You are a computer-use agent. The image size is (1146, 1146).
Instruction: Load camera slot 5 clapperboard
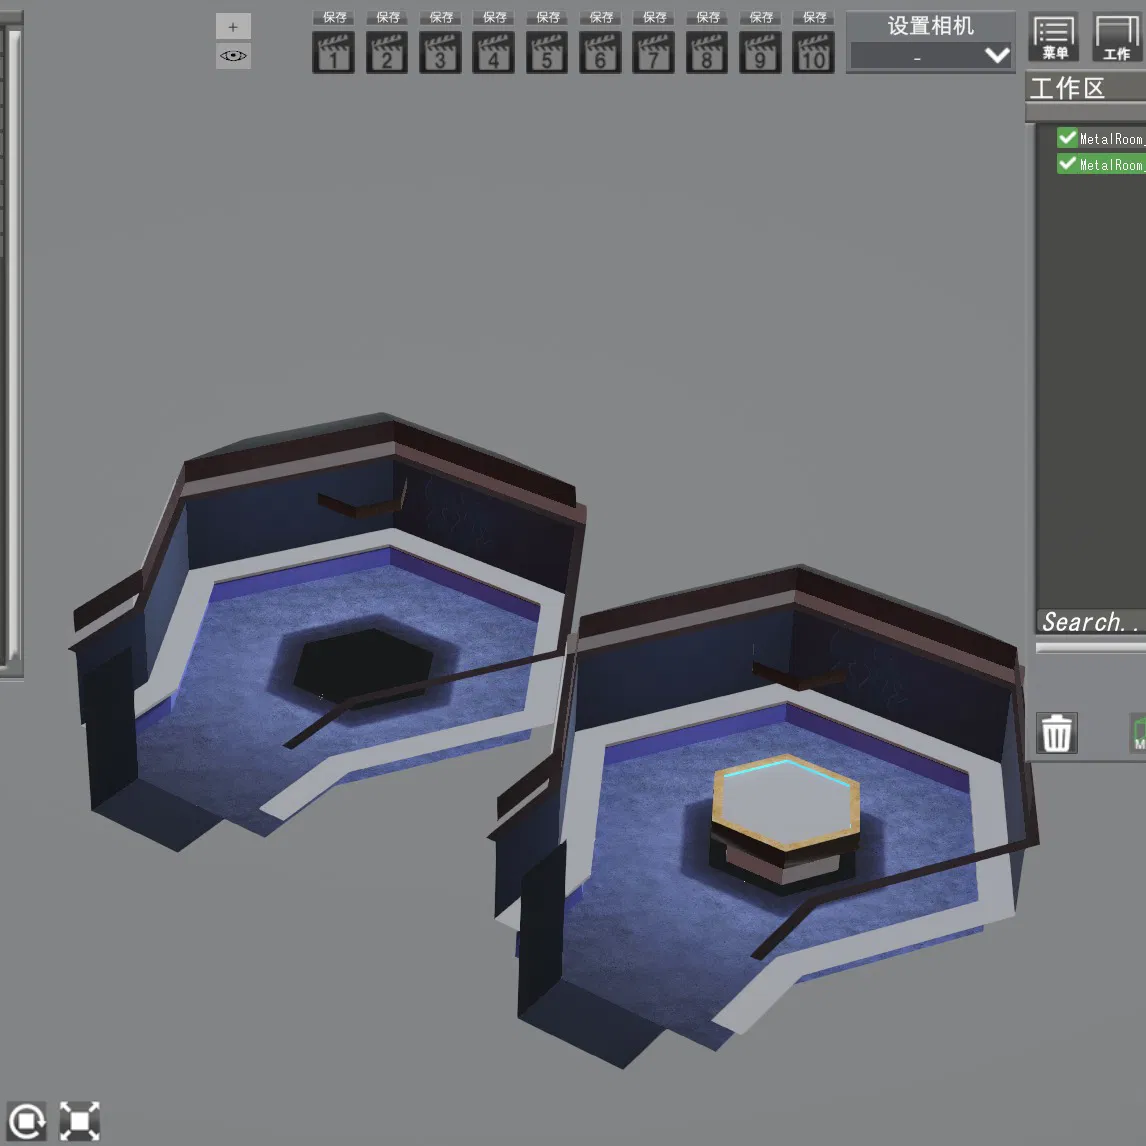pos(547,52)
